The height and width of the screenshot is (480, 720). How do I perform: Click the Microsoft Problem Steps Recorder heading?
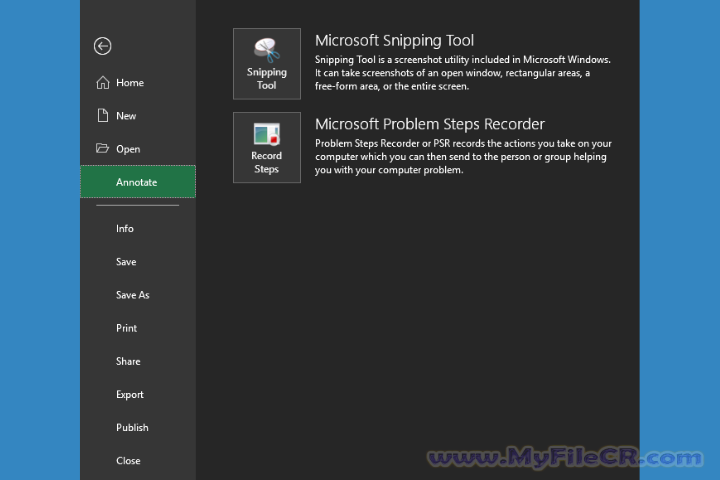click(x=429, y=124)
